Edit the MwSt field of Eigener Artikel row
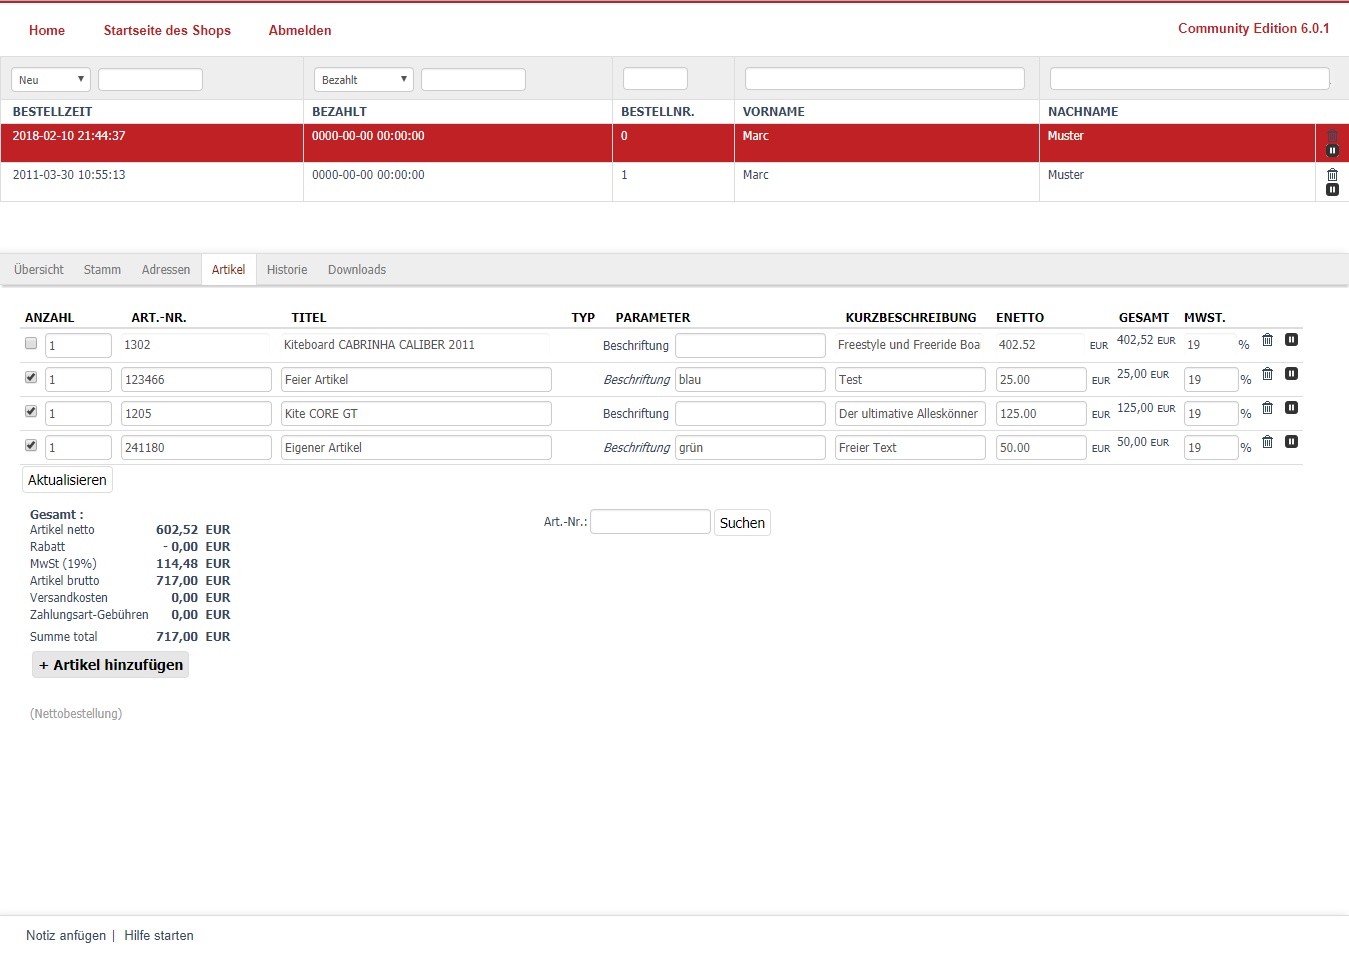Image resolution: width=1349 pixels, height=954 pixels. pyautogui.click(x=1211, y=447)
